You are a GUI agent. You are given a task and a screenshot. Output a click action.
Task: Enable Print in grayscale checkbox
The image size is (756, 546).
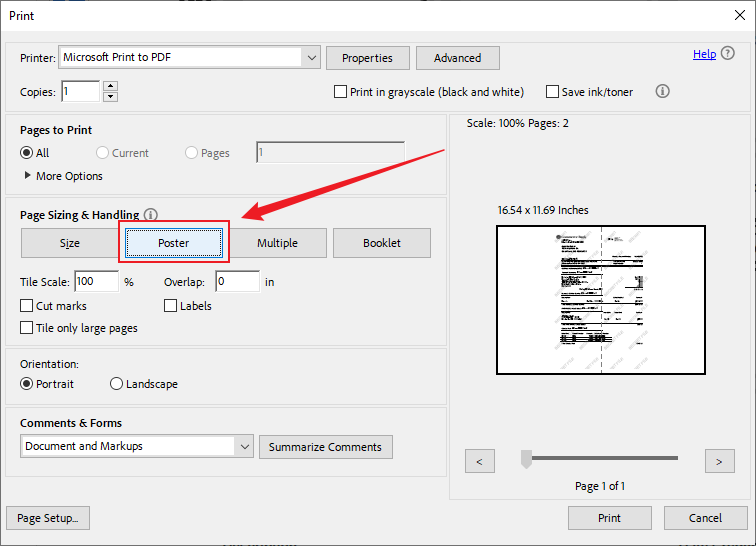pyautogui.click(x=340, y=92)
